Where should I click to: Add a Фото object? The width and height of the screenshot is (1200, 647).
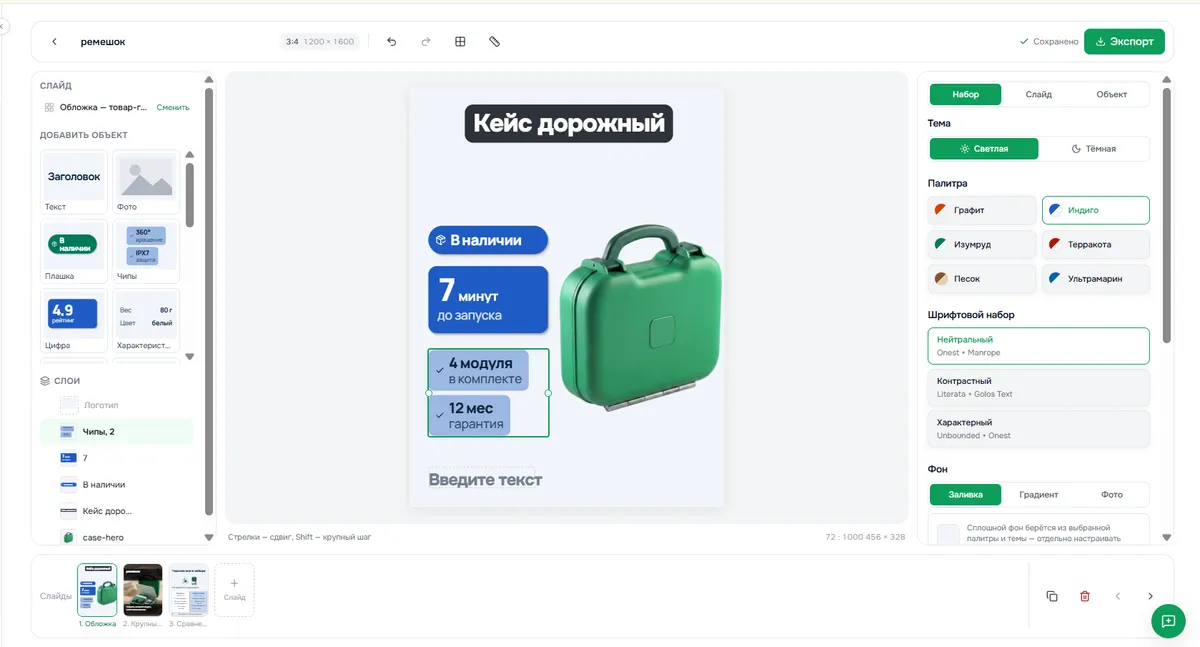(x=146, y=182)
